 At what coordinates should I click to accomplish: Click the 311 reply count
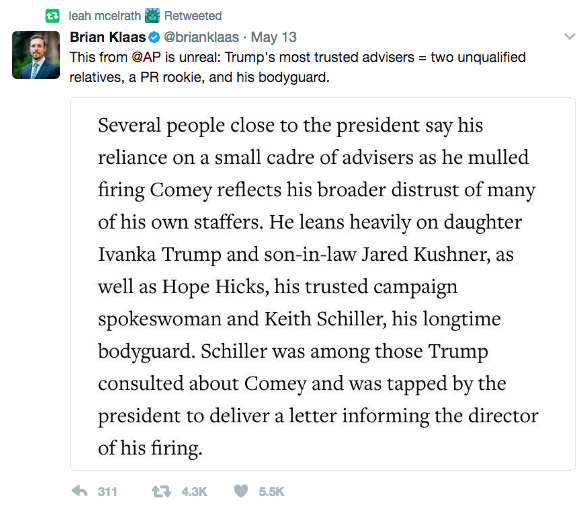pyautogui.click(x=108, y=492)
